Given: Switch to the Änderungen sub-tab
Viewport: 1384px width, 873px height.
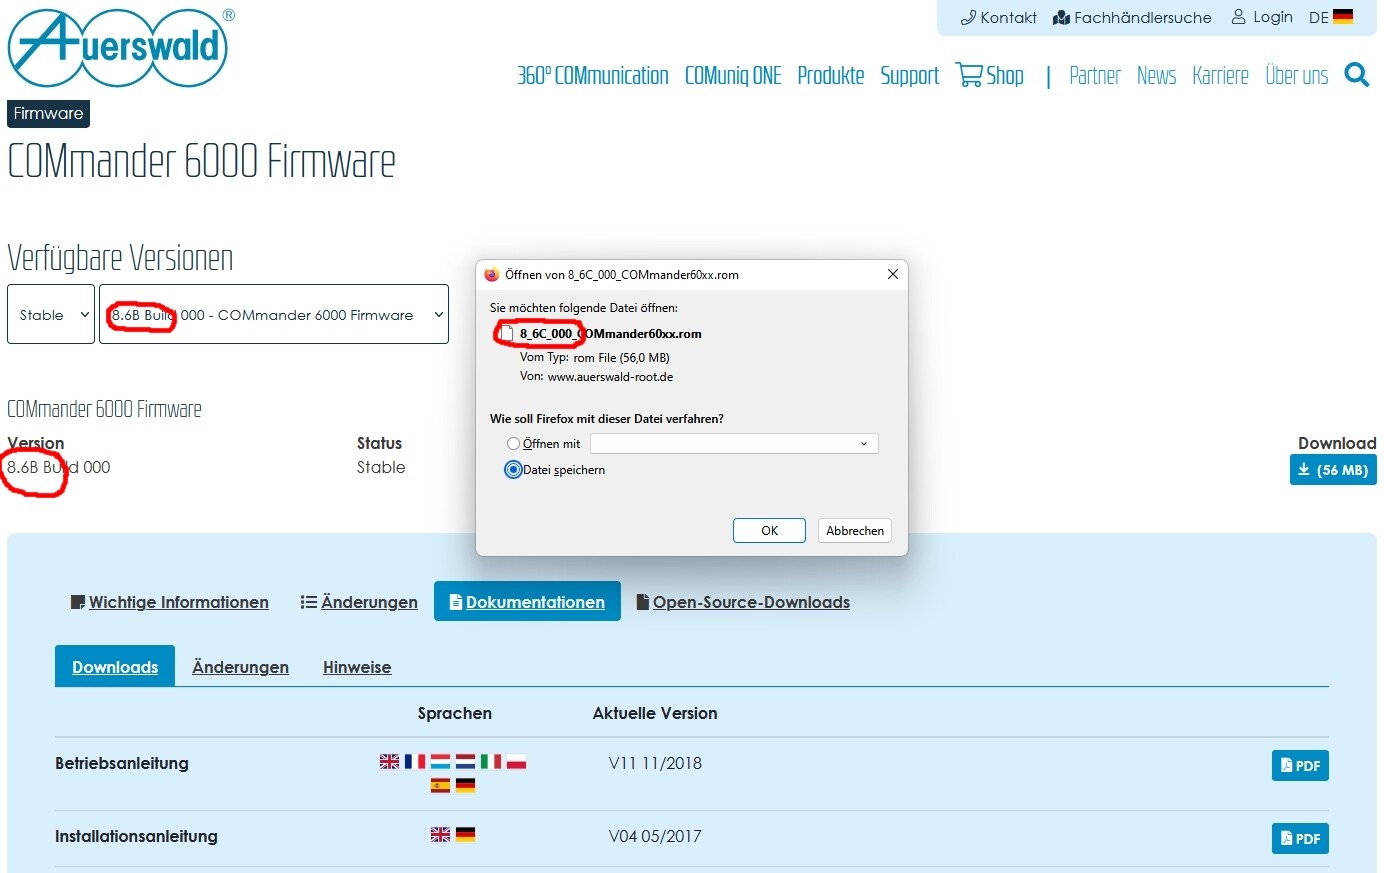Looking at the screenshot, I should point(240,667).
